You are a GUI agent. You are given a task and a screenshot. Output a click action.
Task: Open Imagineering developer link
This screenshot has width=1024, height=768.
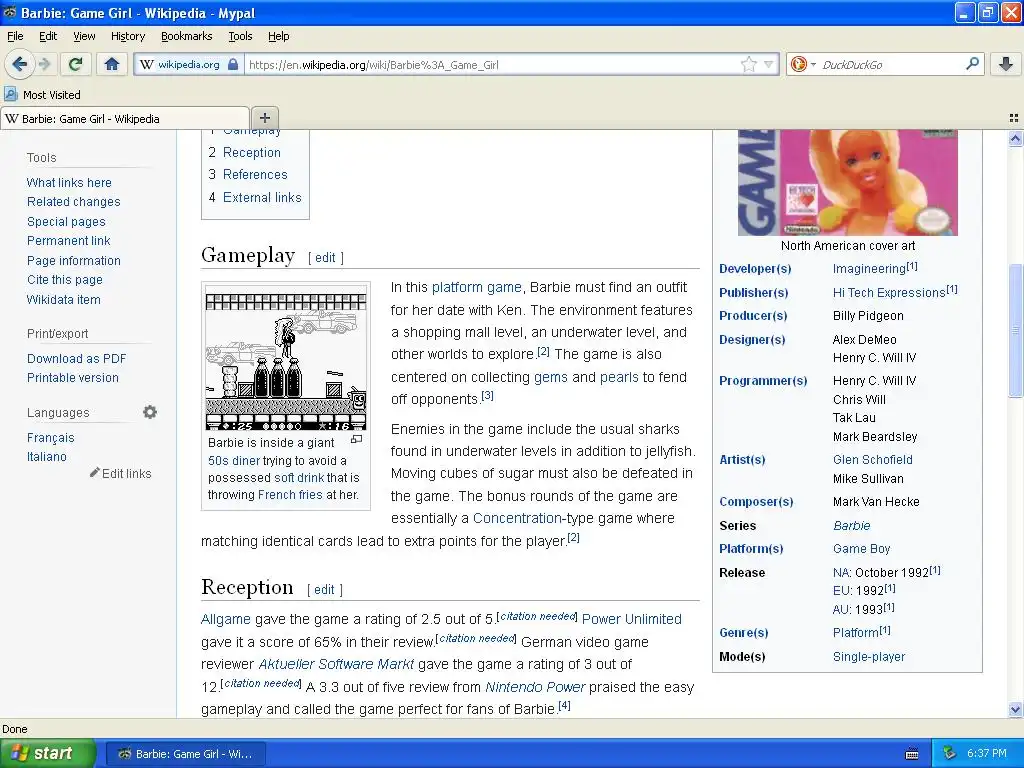(x=869, y=269)
